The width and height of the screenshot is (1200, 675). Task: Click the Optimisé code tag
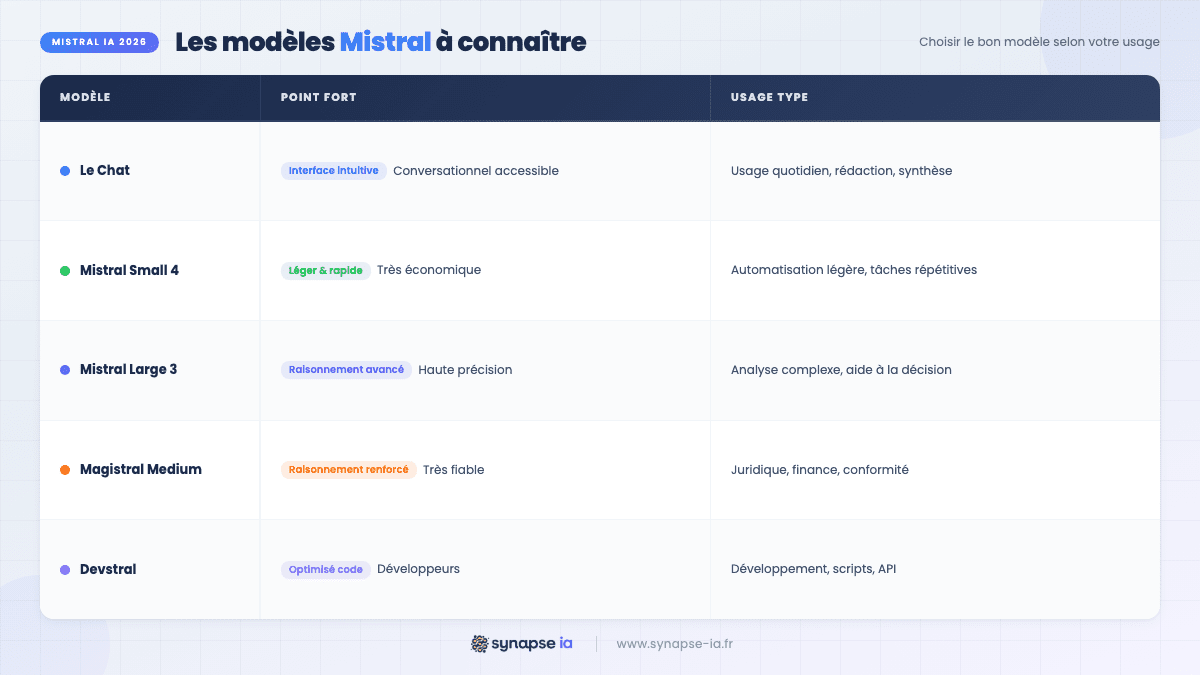point(325,570)
